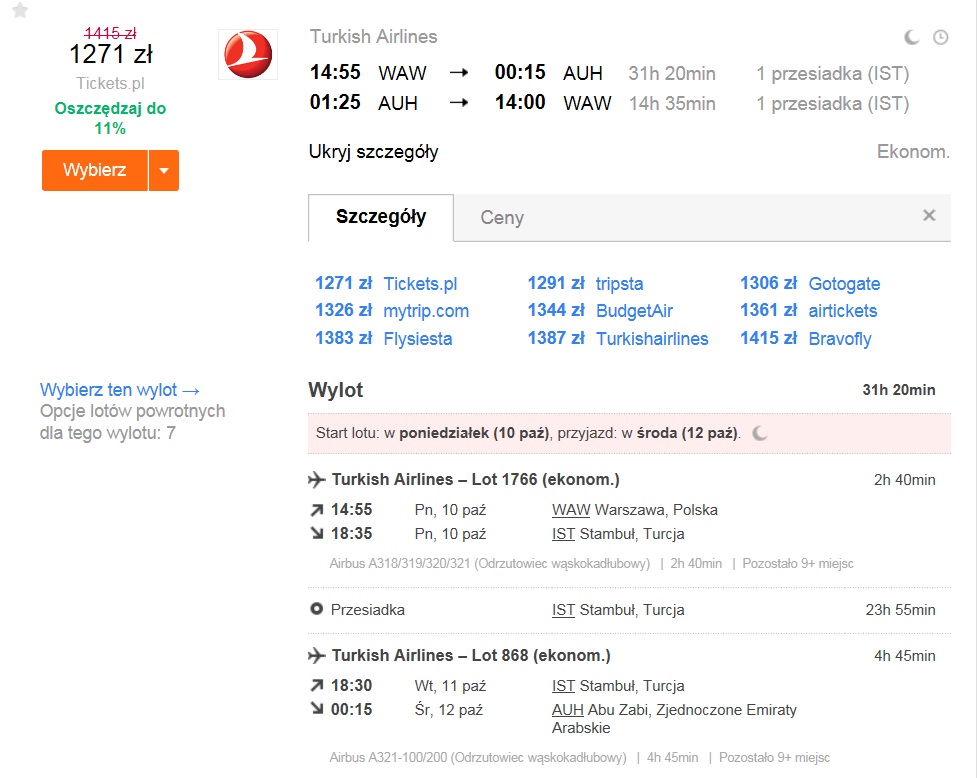
Task: Close the details panel with the X
Action: 929,215
